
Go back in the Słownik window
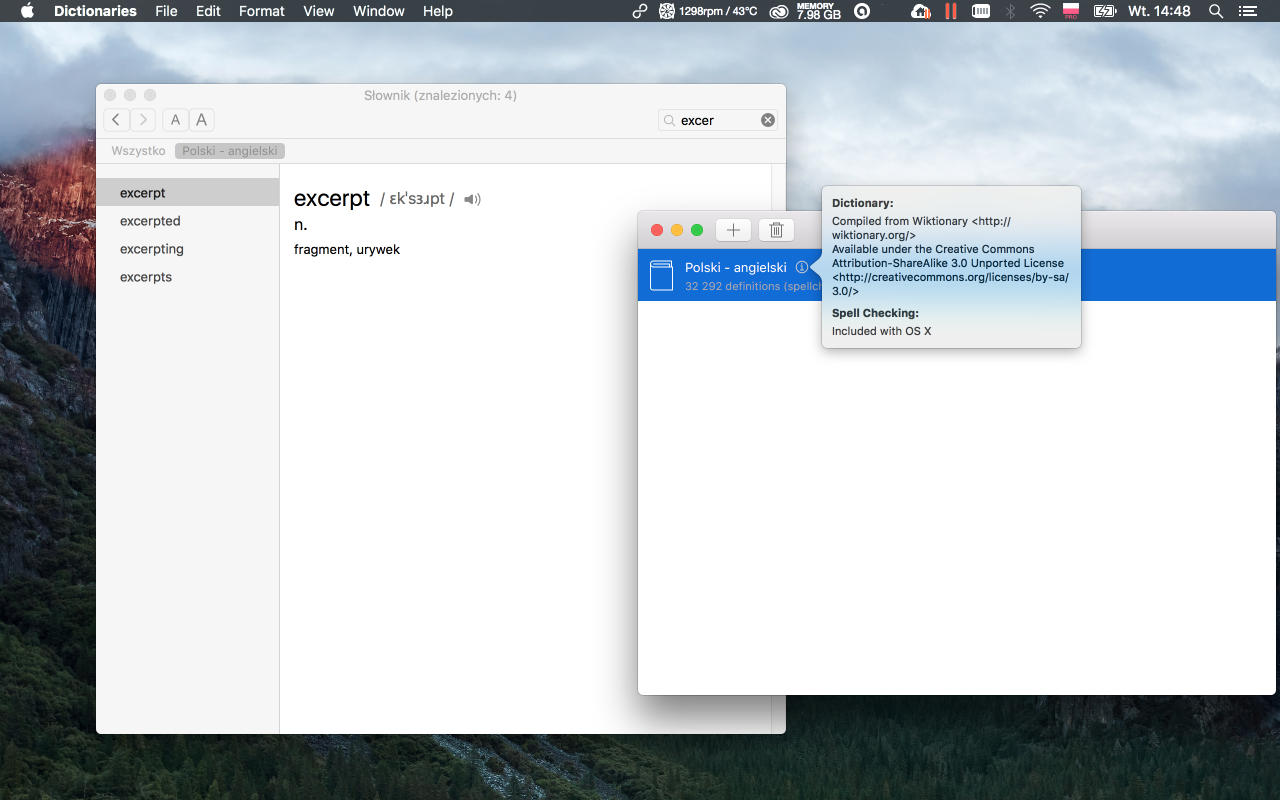click(x=116, y=120)
